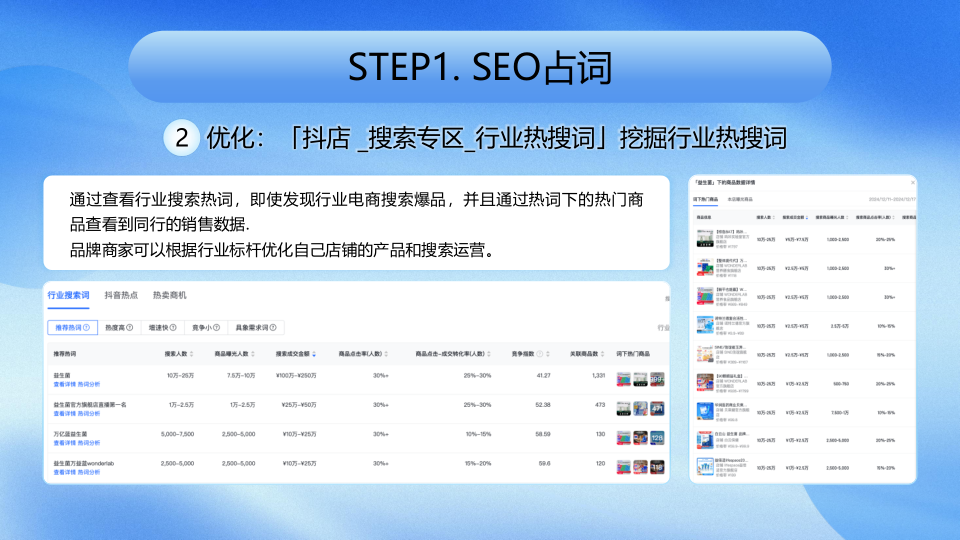Screen dimensions: 960x540
Task: Open 热词分析 for 益生菌 row
Action: coord(89,384)
